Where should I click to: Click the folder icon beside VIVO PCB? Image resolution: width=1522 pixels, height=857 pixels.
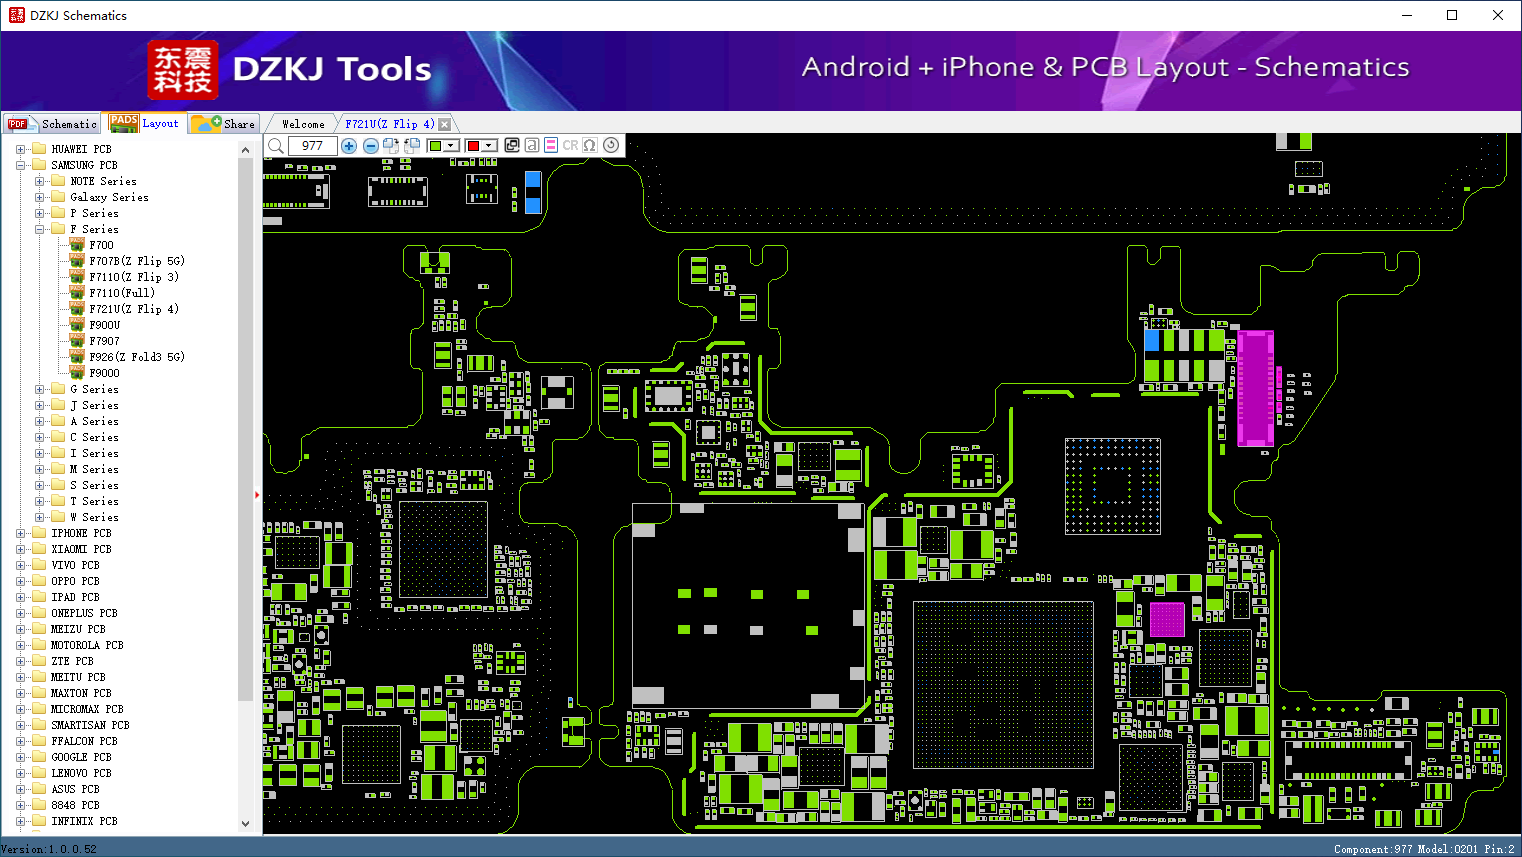39,565
